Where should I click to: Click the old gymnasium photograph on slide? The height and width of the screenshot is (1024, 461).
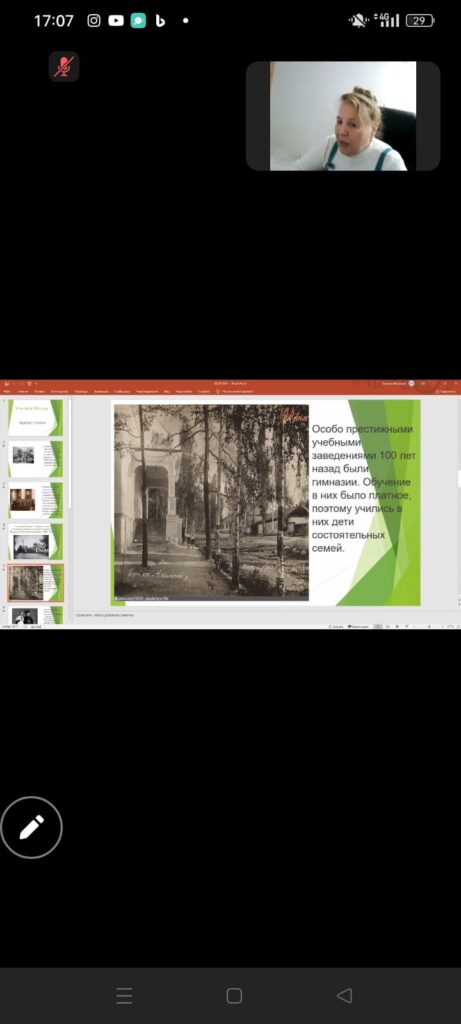211,502
